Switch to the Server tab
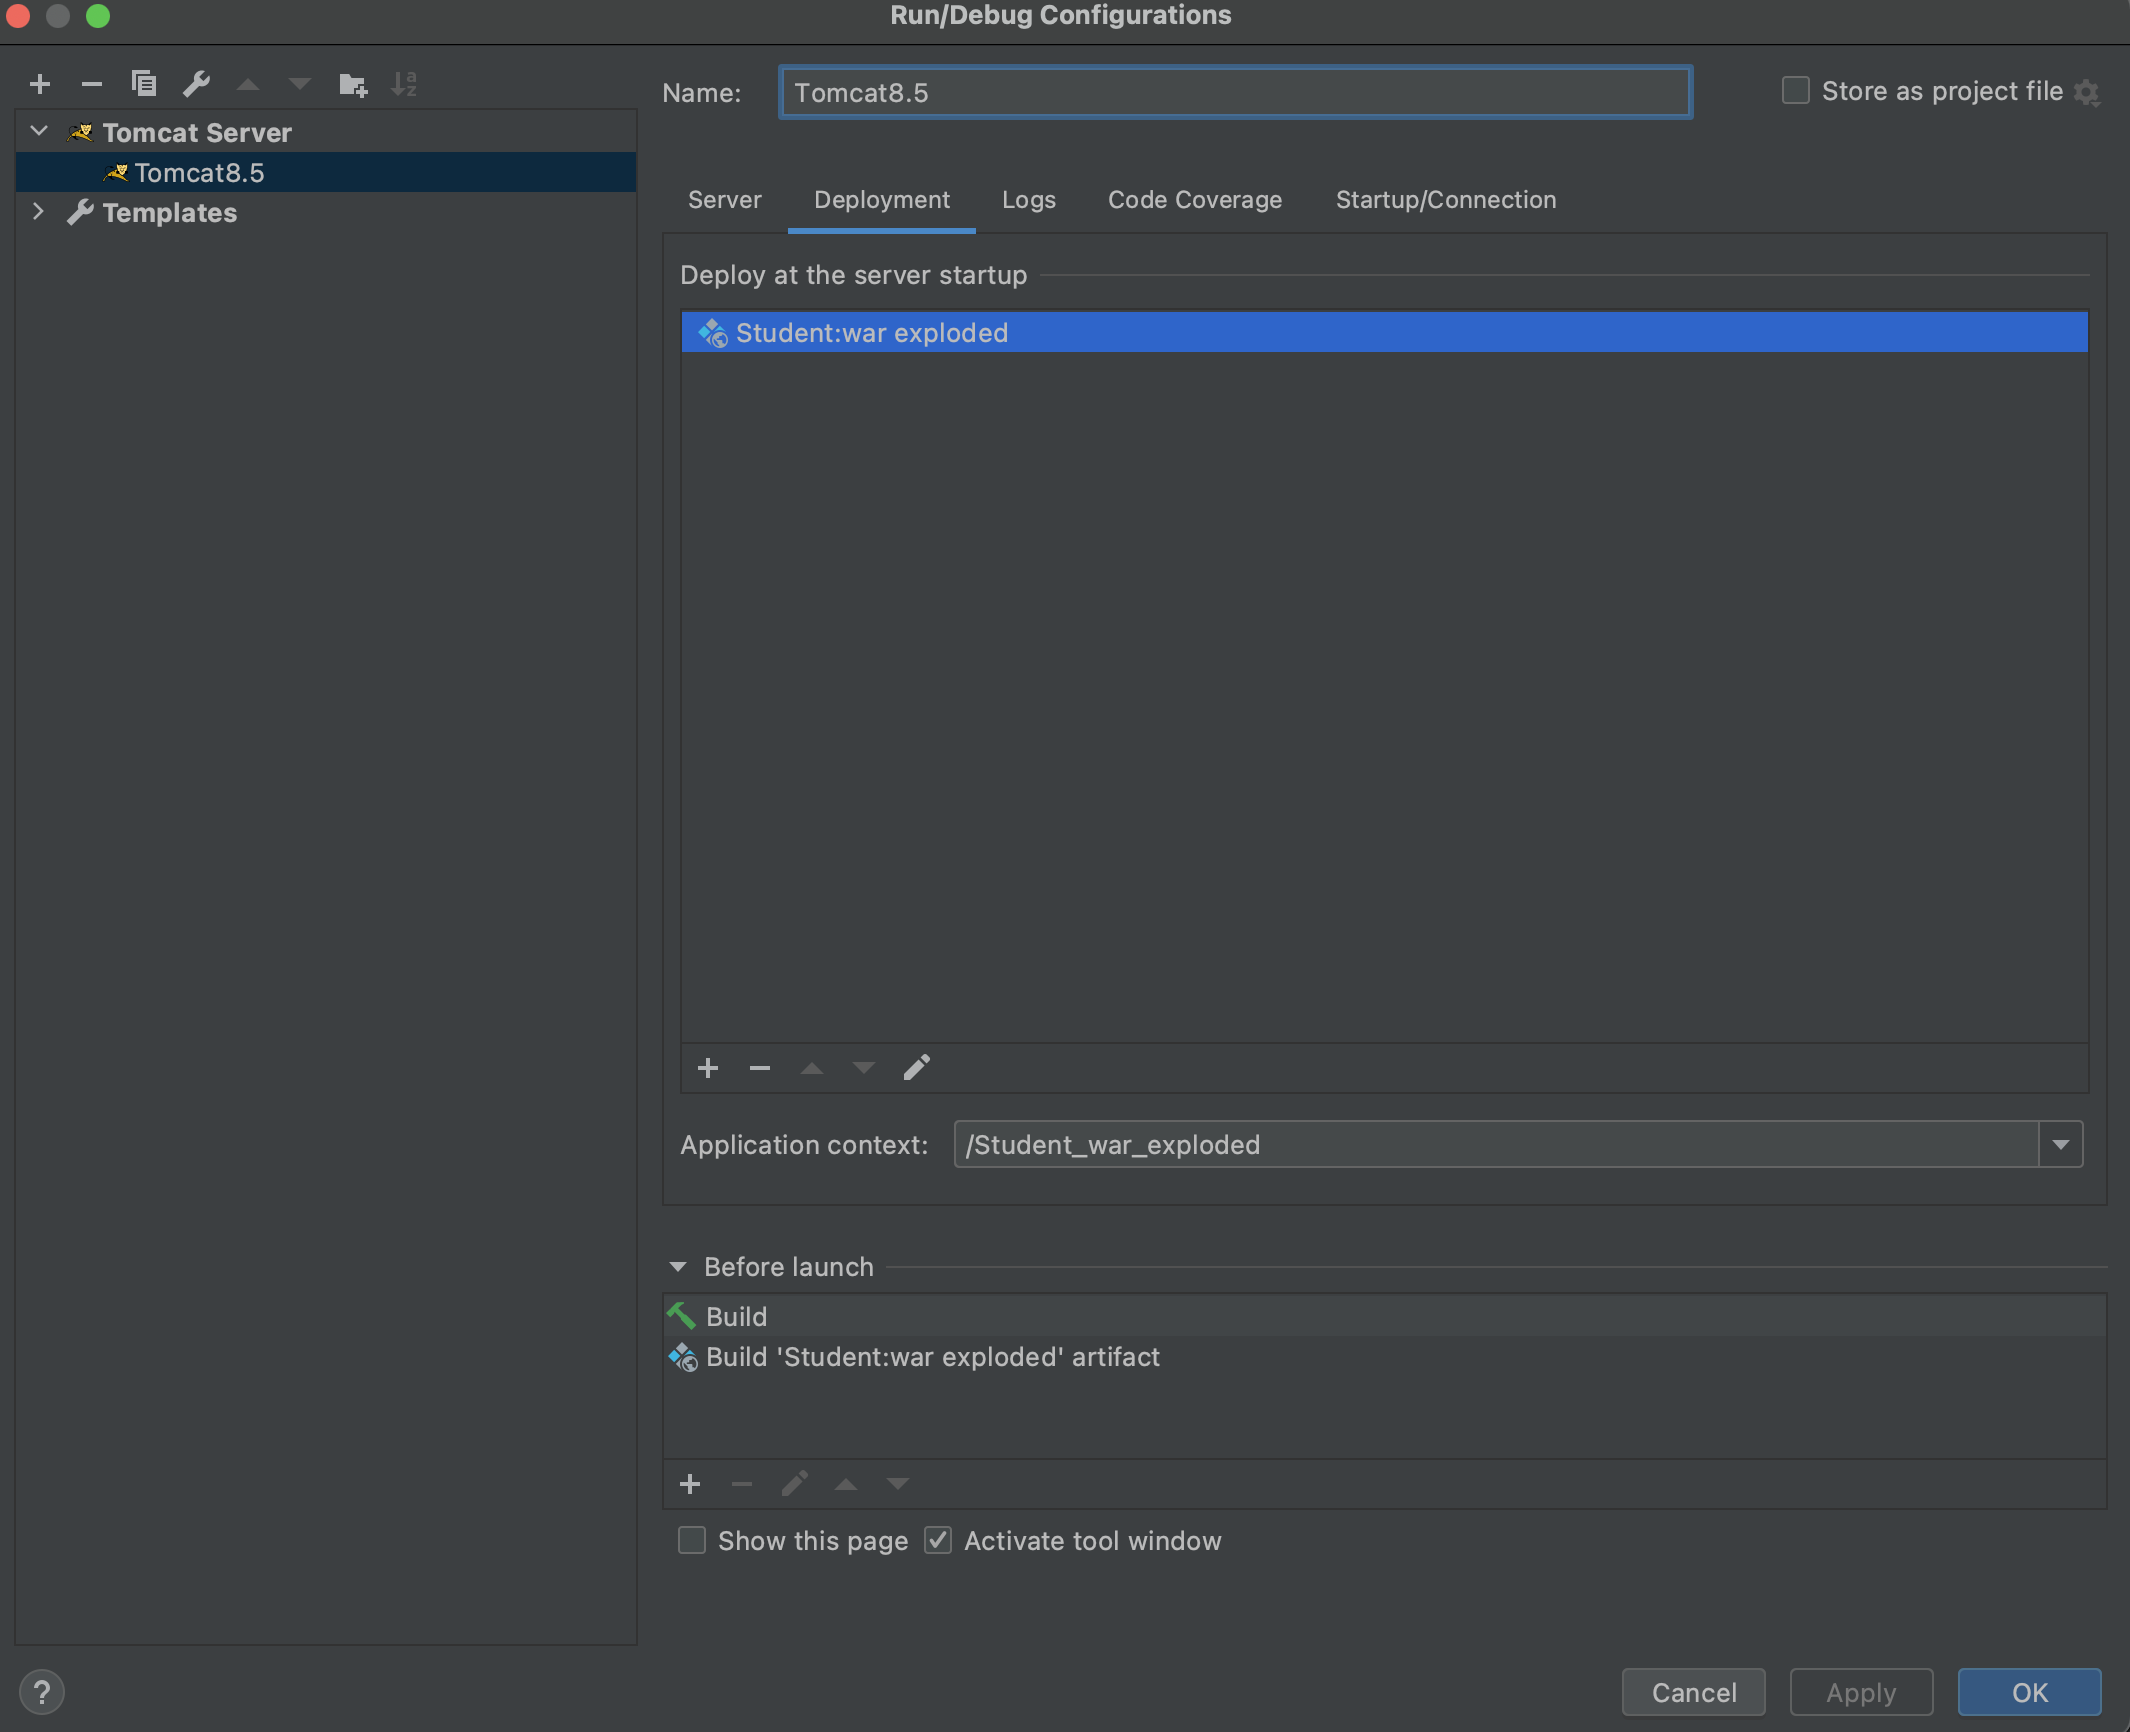 tap(724, 200)
